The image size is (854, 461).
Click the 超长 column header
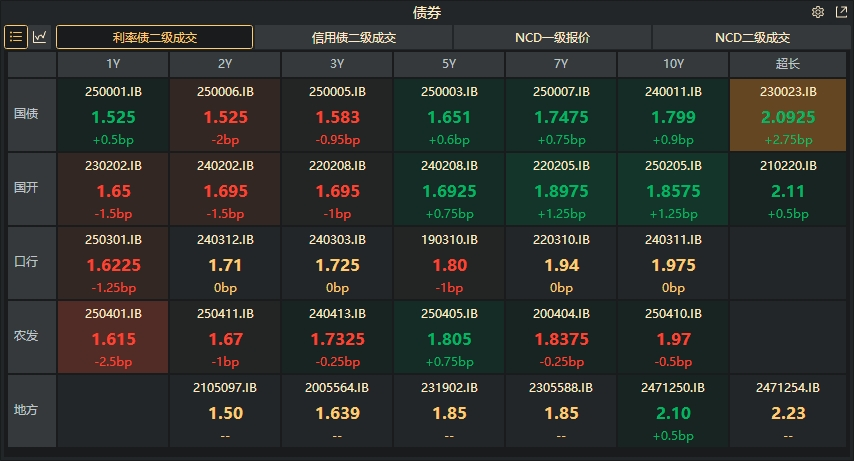coord(787,64)
